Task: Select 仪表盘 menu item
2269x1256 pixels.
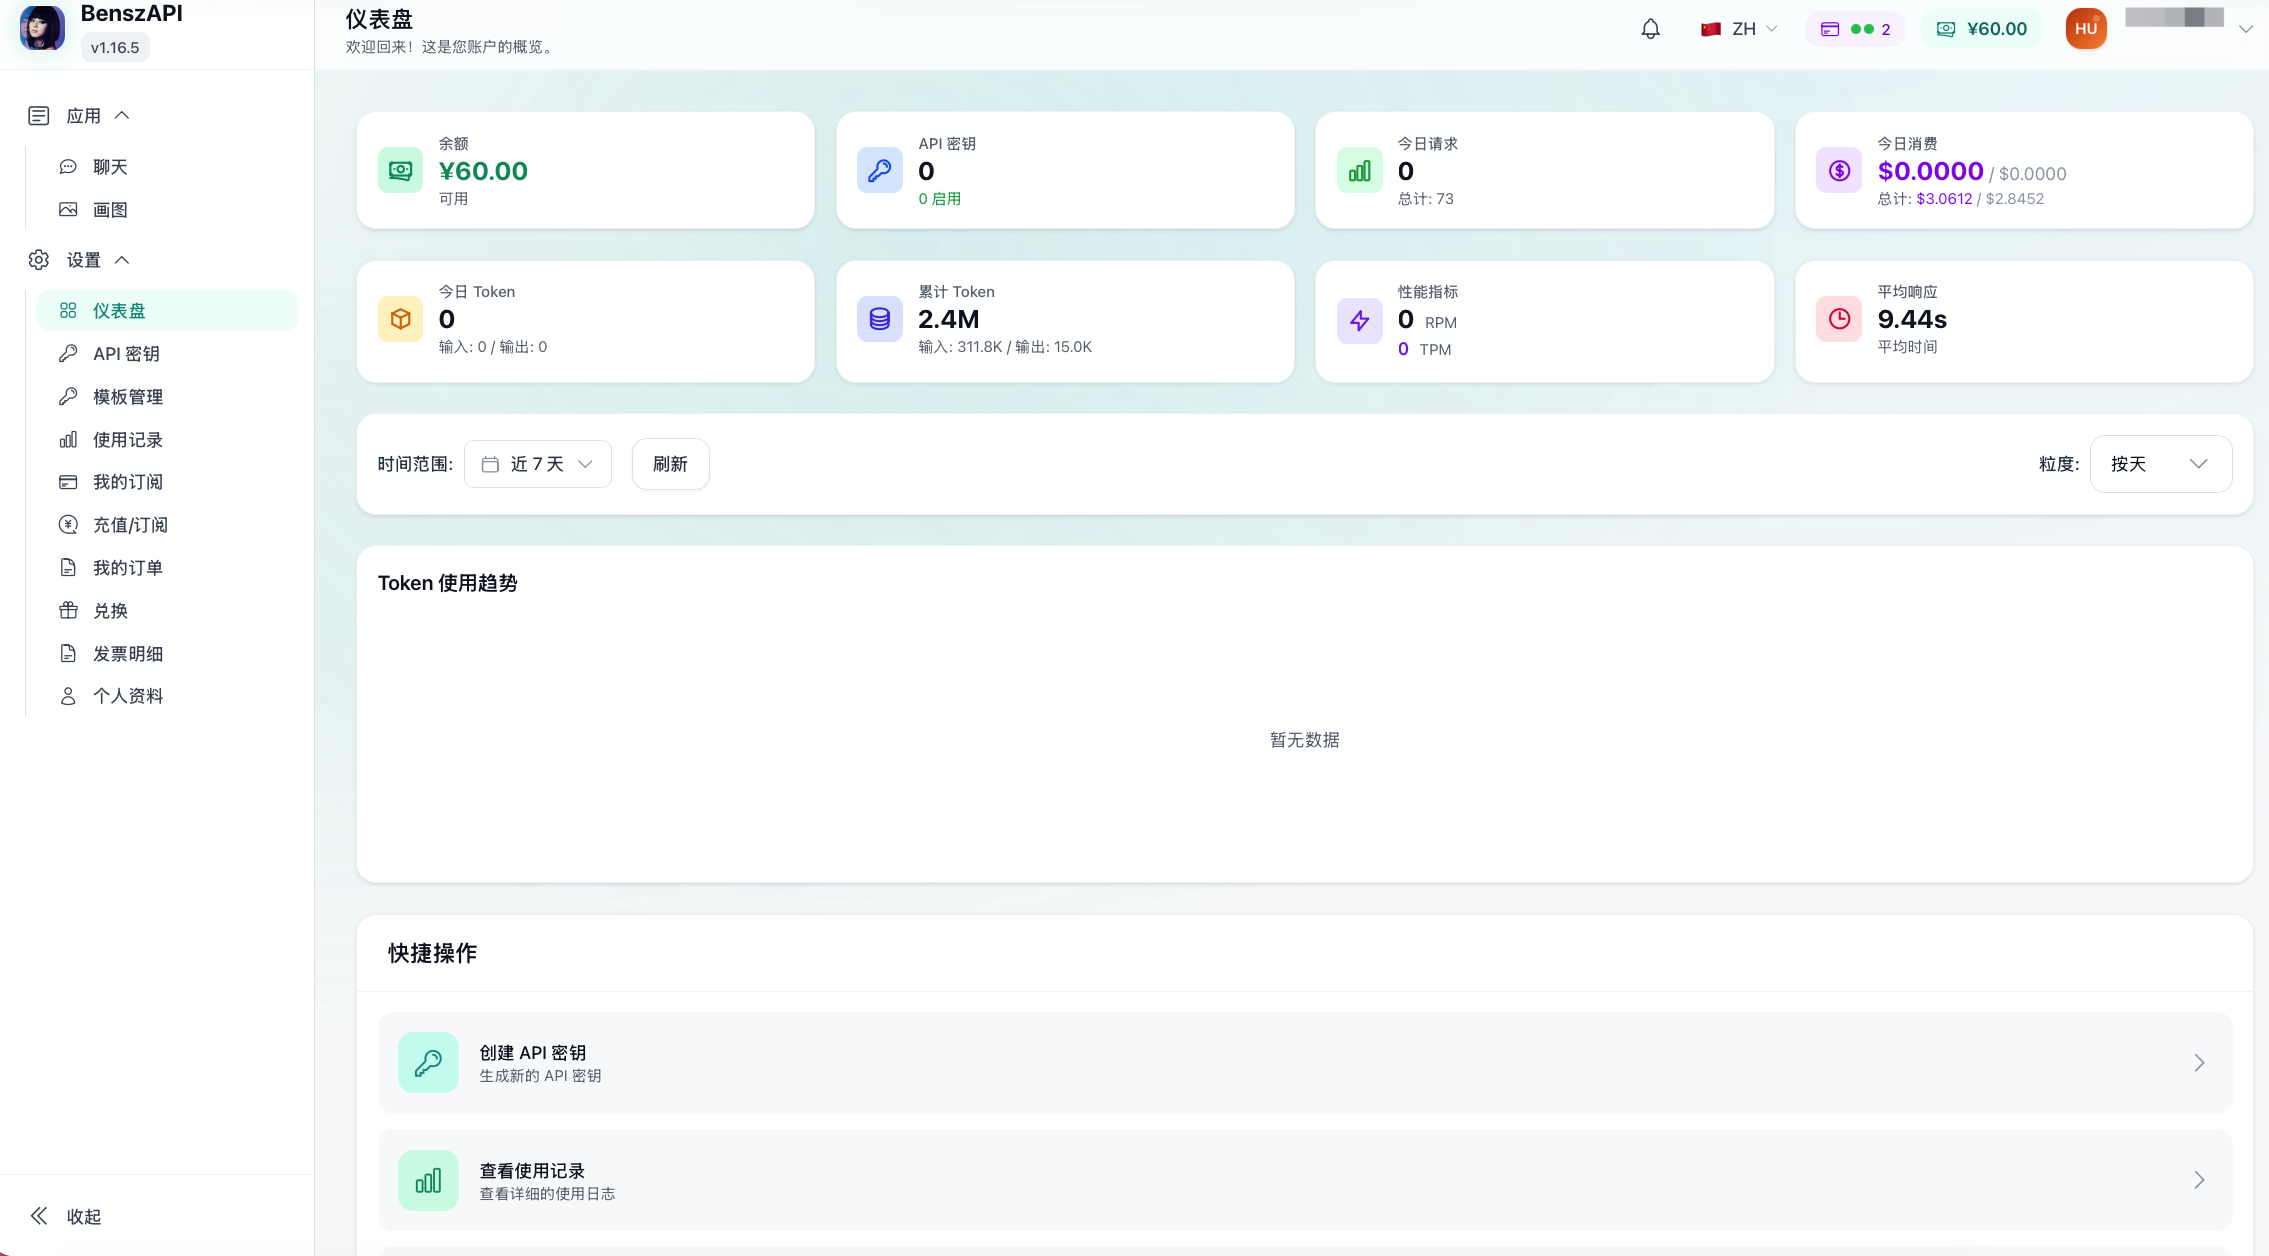Action: pyautogui.click(x=168, y=311)
